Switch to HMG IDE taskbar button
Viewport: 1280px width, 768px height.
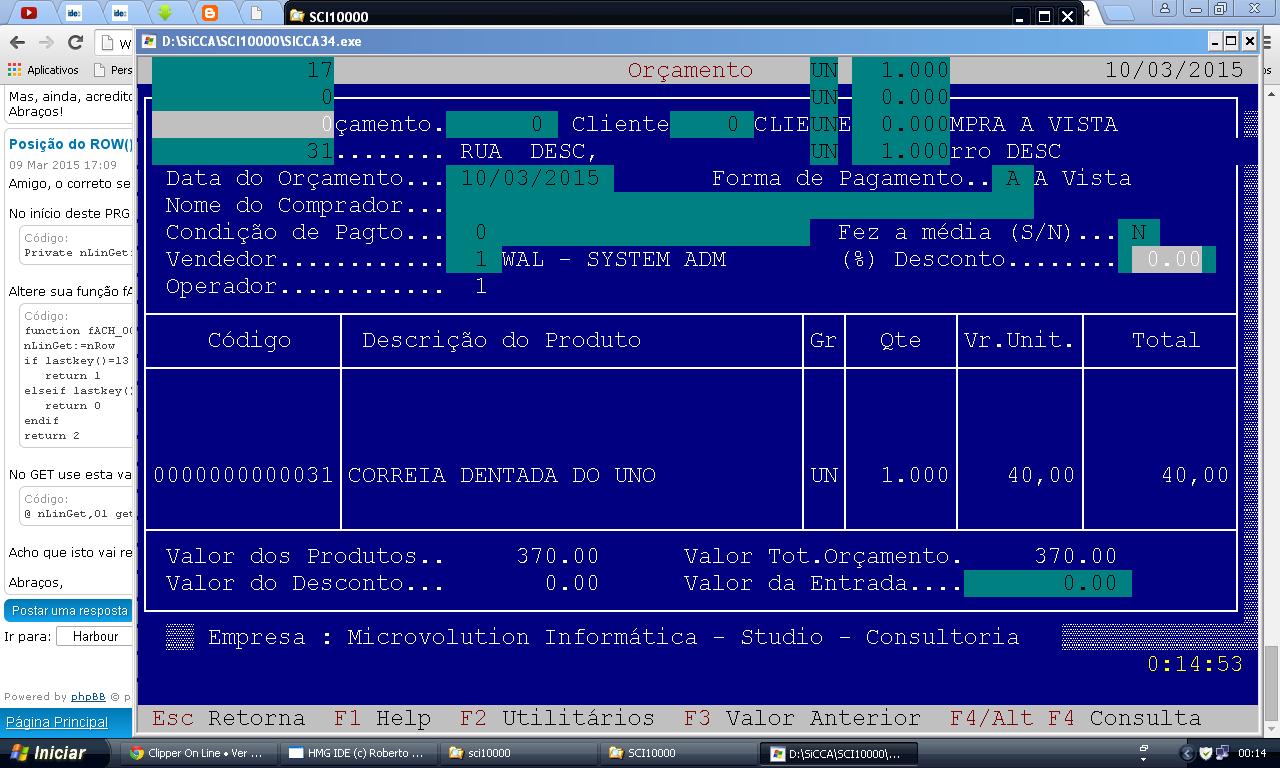(x=357, y=753)
